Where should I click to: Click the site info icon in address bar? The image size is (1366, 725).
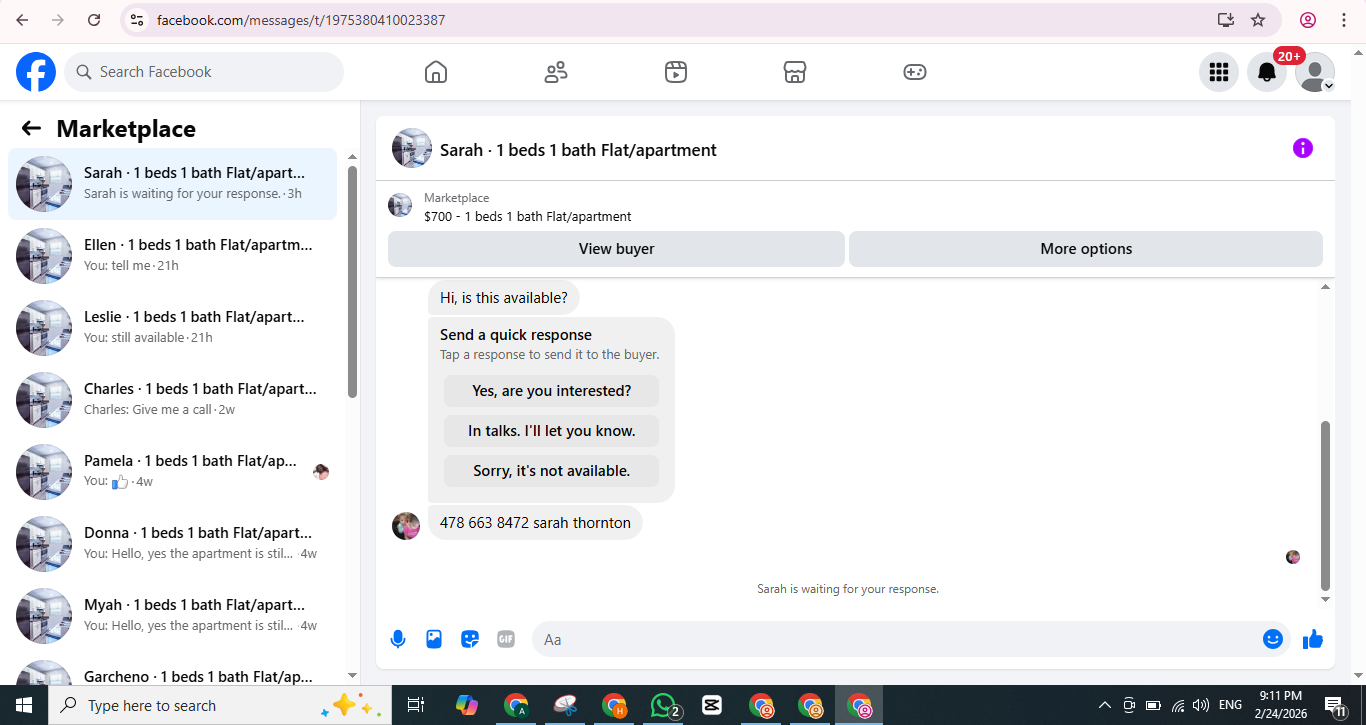[x=138, y=20]
